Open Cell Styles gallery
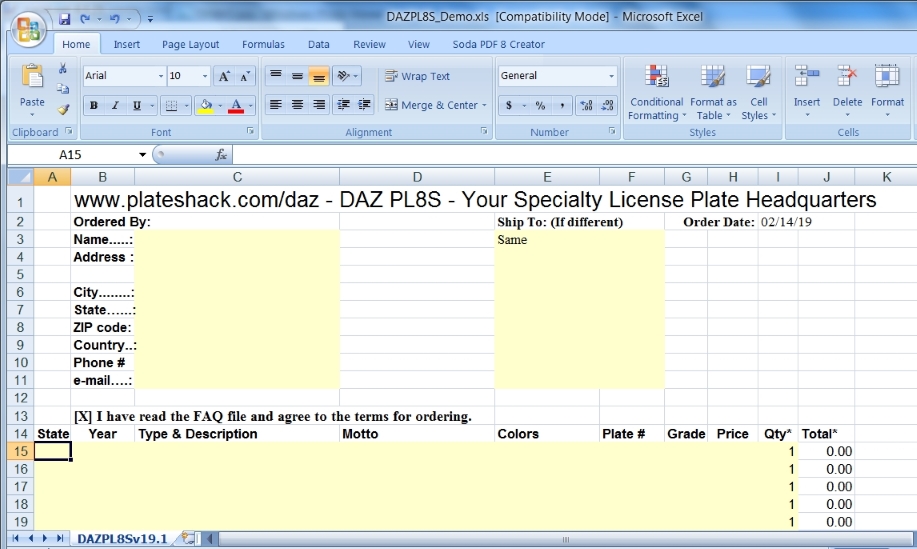Viewport: 917px width, 549px height. [x=759, y=92]
